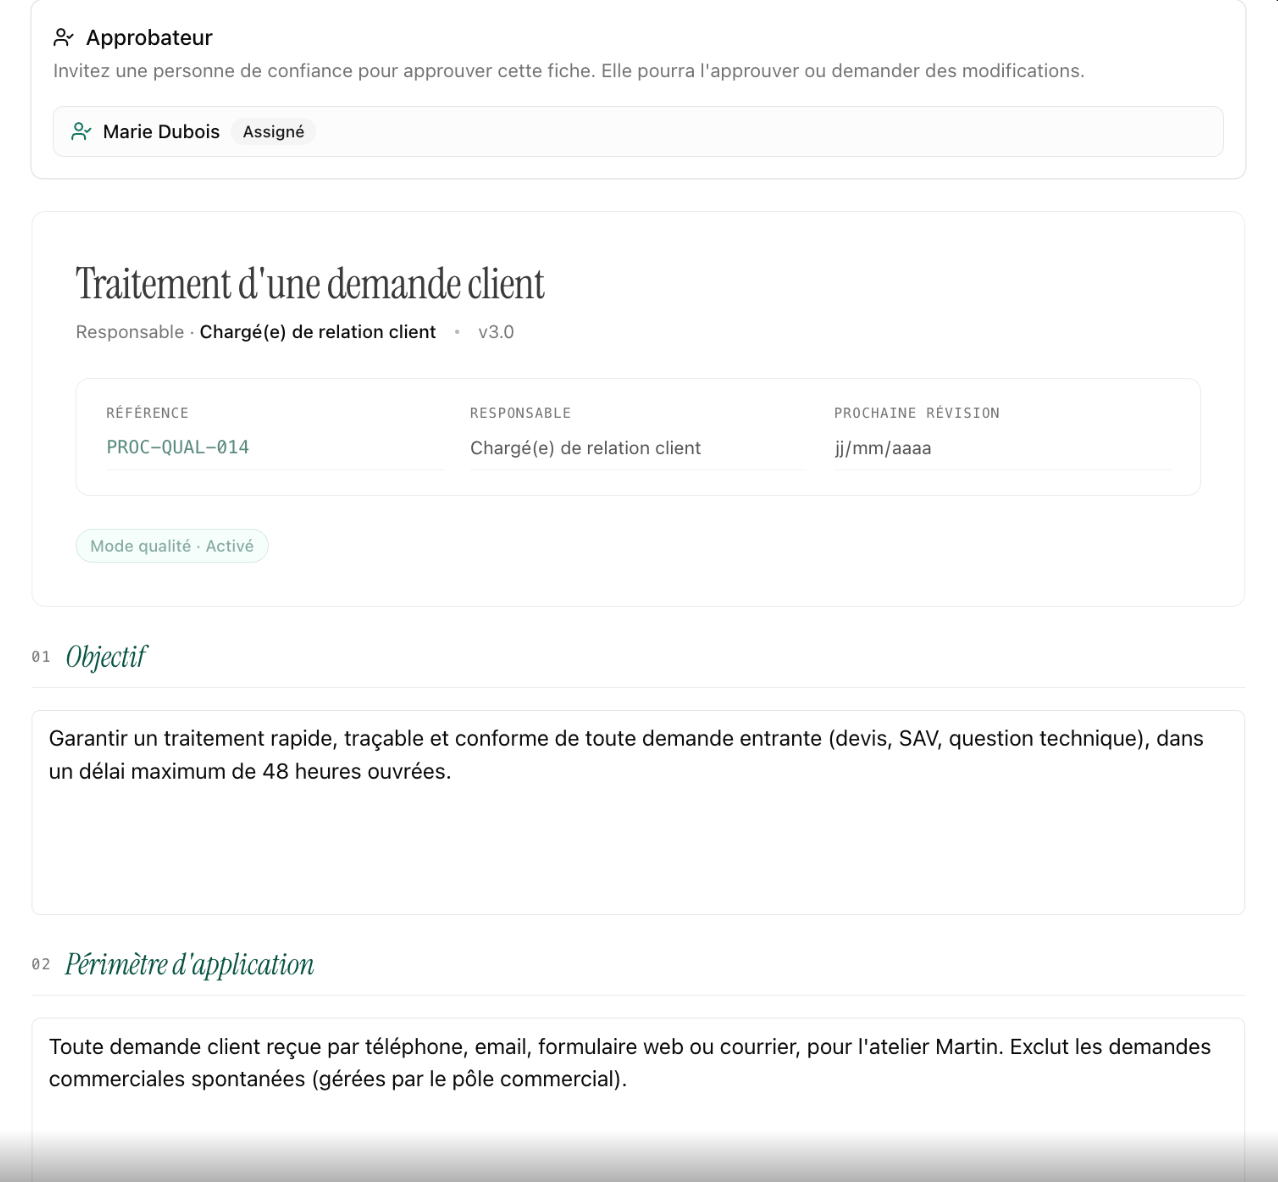Click the PROCHAINE RÉVISION label
The height and width of the screenshot is (1182, 1278).
pyautogui.click(x=916, y=413)
